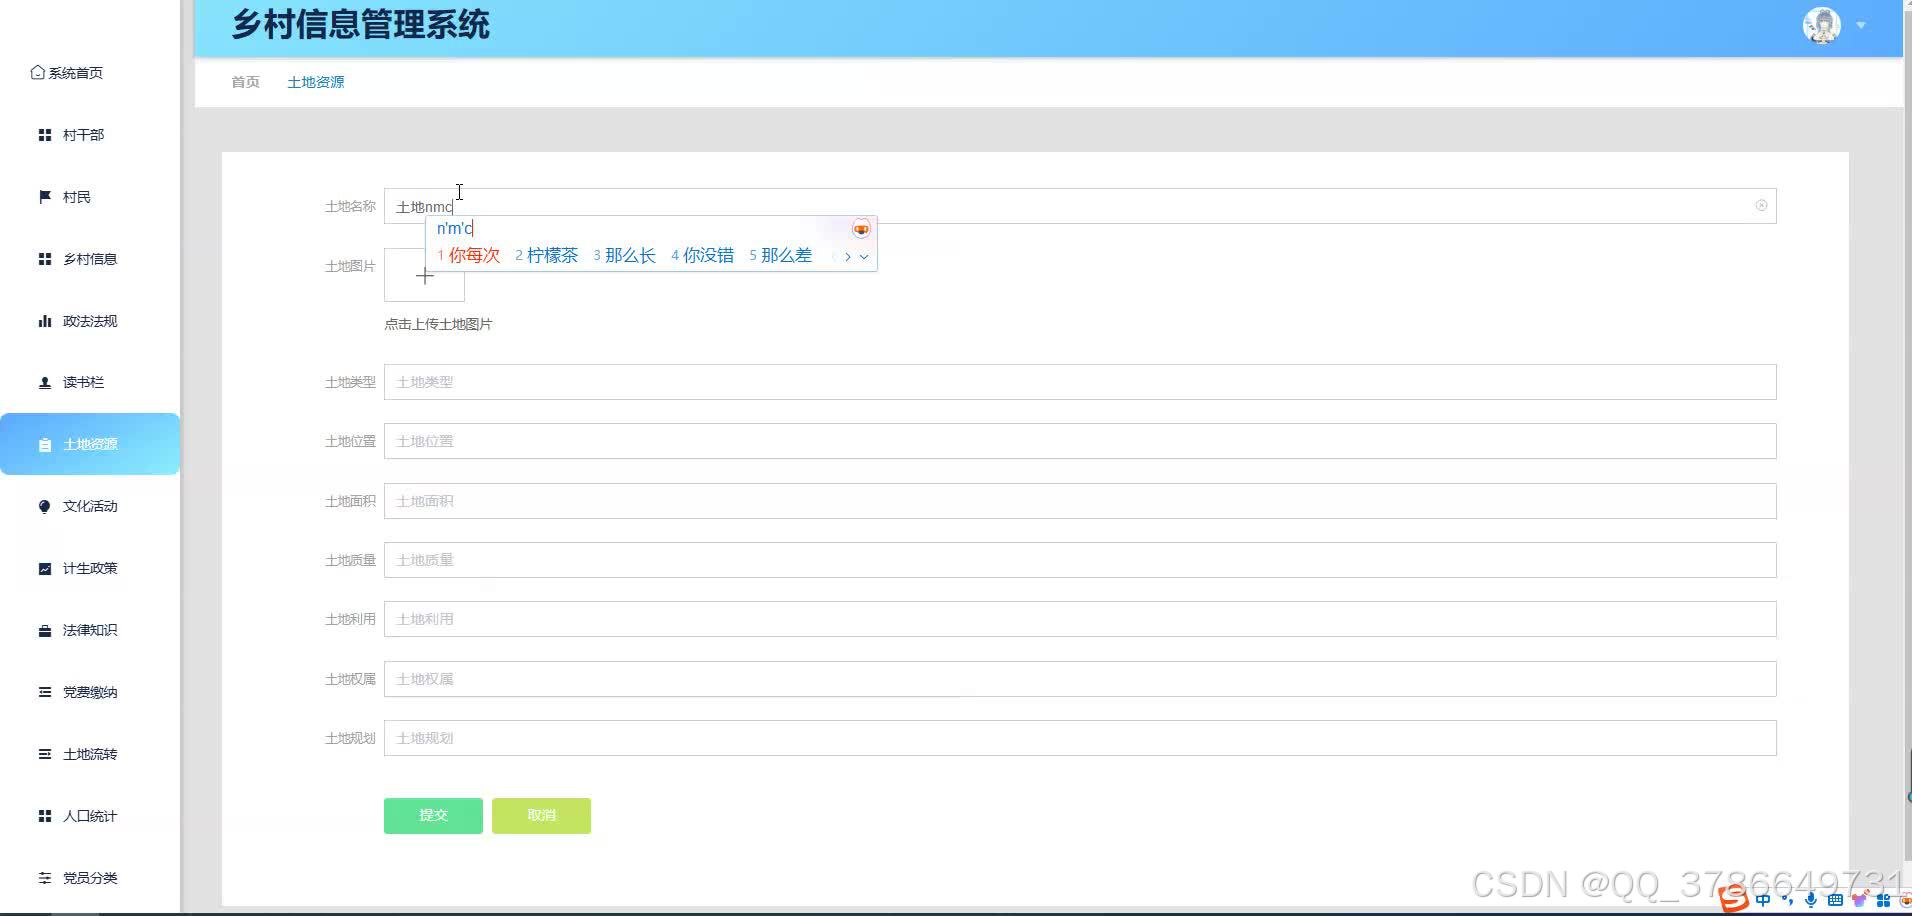Select the 土地资源 menu item
The image size is (1912, 916).
pos(90,444)
